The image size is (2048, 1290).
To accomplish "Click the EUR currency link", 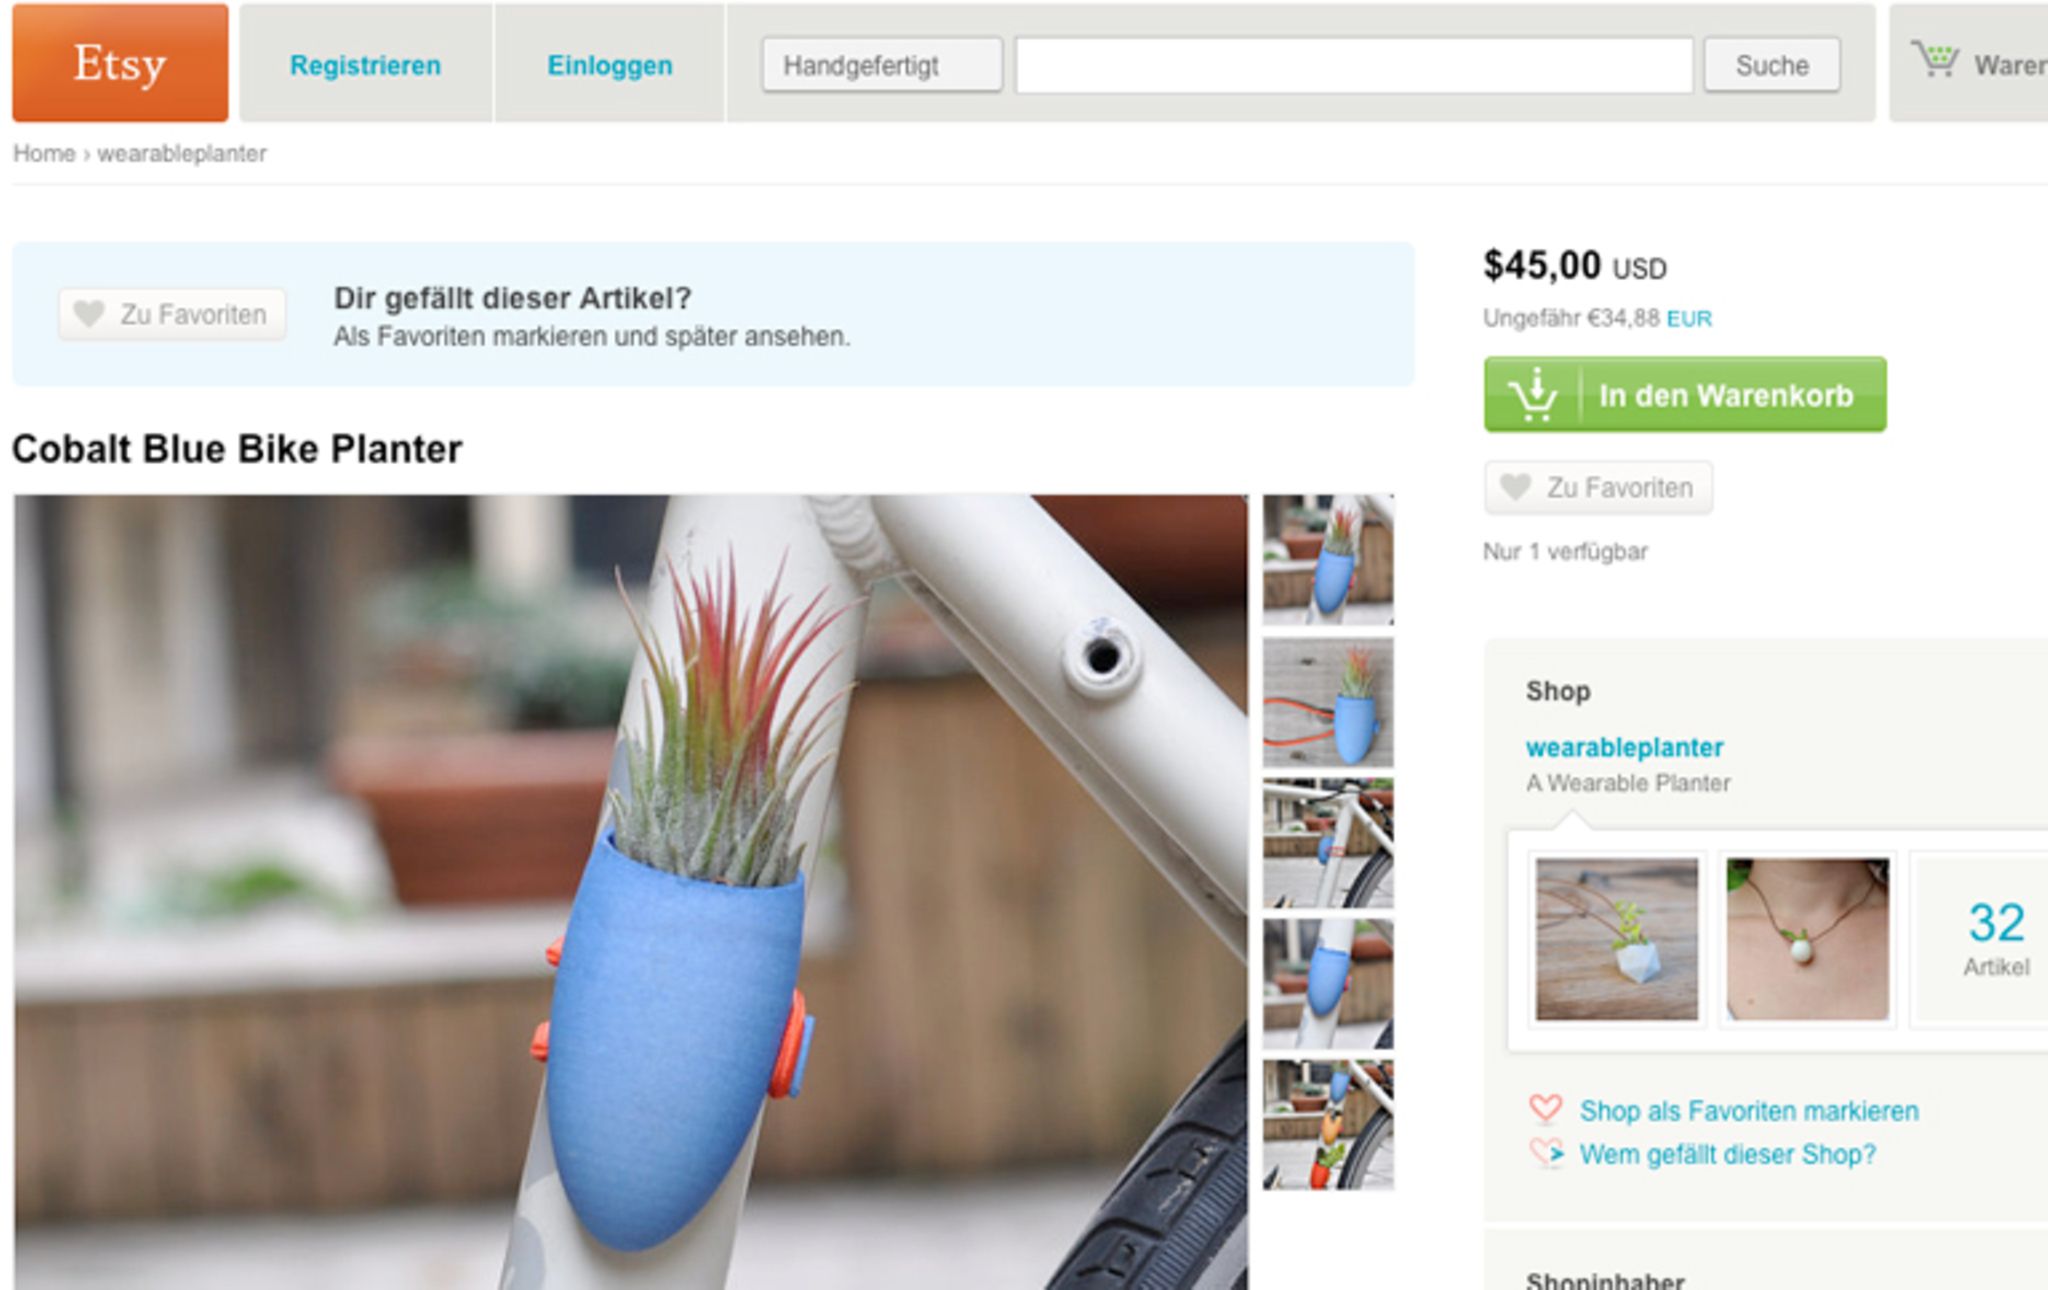I will pyautogui.click(x=1689, y=318).
